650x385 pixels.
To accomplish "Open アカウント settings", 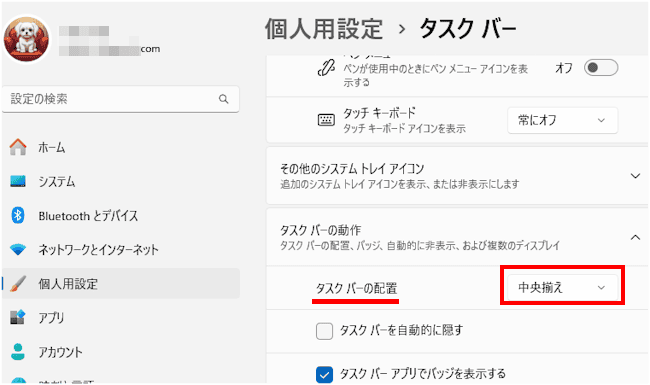I will coord(121,351).
